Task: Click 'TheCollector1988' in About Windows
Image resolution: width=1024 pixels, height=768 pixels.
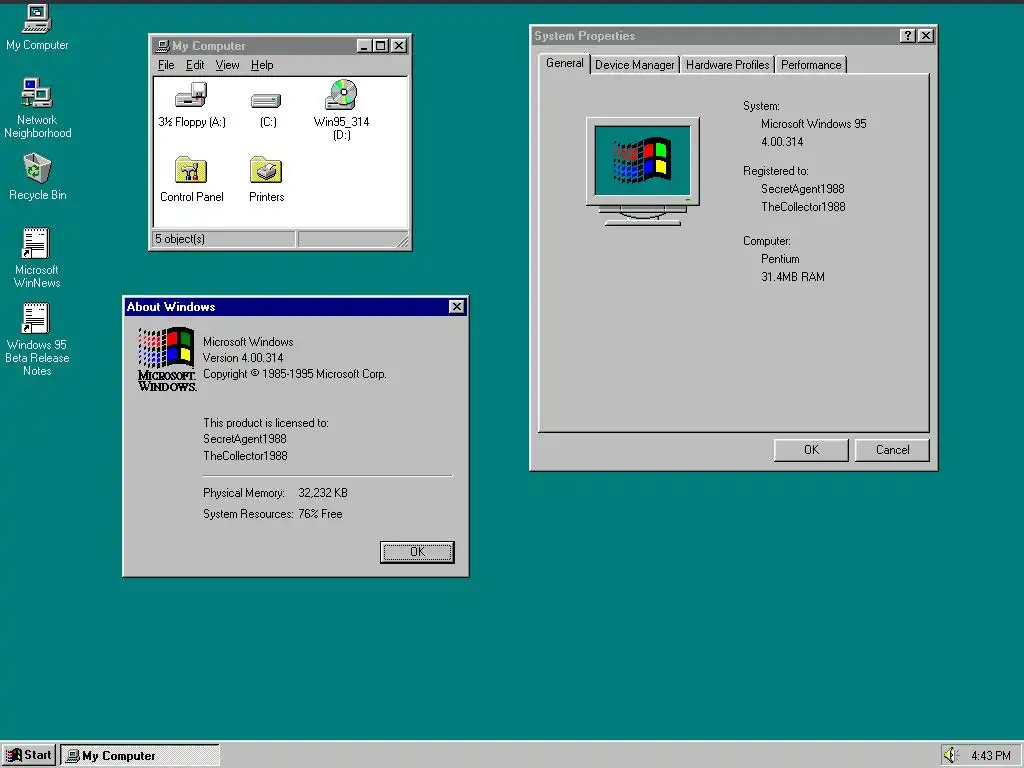Action: pyautogui.click(x=245, y=456)
